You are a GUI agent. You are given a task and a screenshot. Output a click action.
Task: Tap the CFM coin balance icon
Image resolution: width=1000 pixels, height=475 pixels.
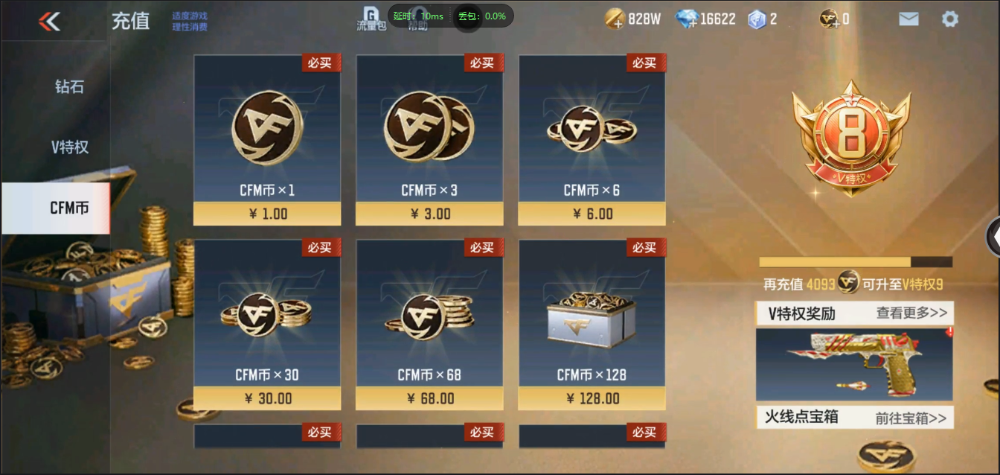(828, 19)
